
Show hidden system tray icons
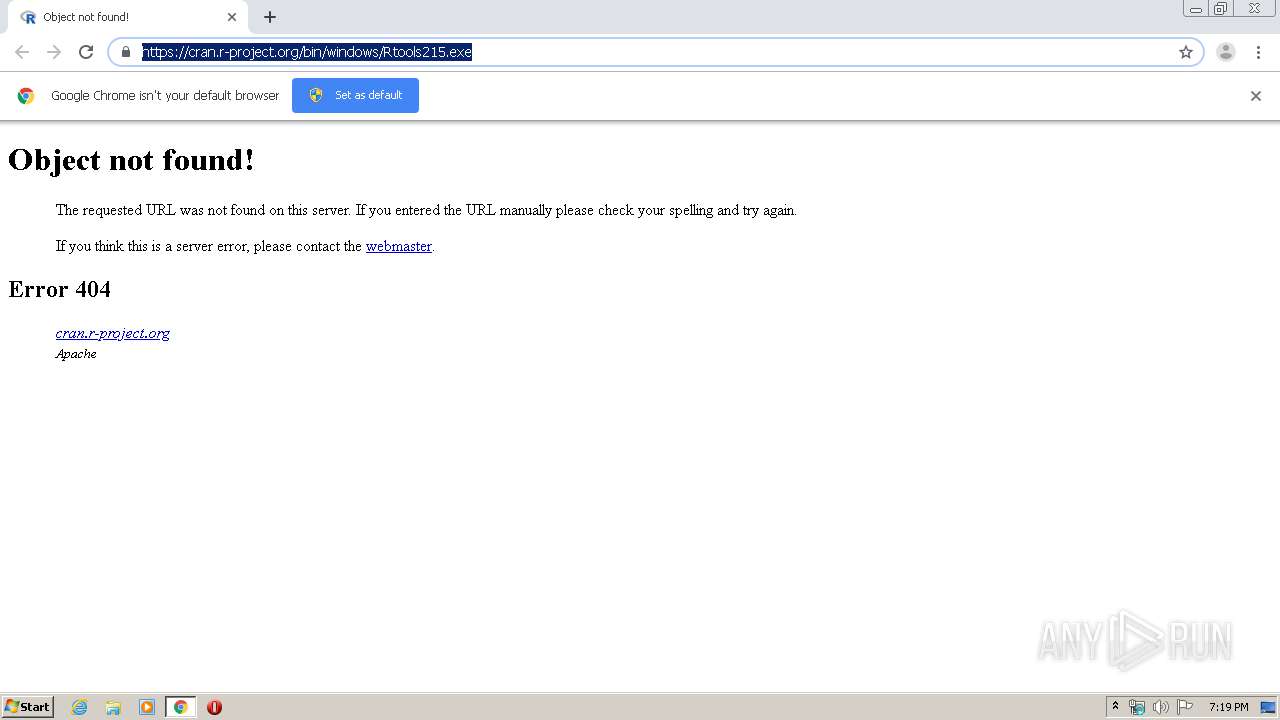pyautogui.click(x=1115, y=707)
